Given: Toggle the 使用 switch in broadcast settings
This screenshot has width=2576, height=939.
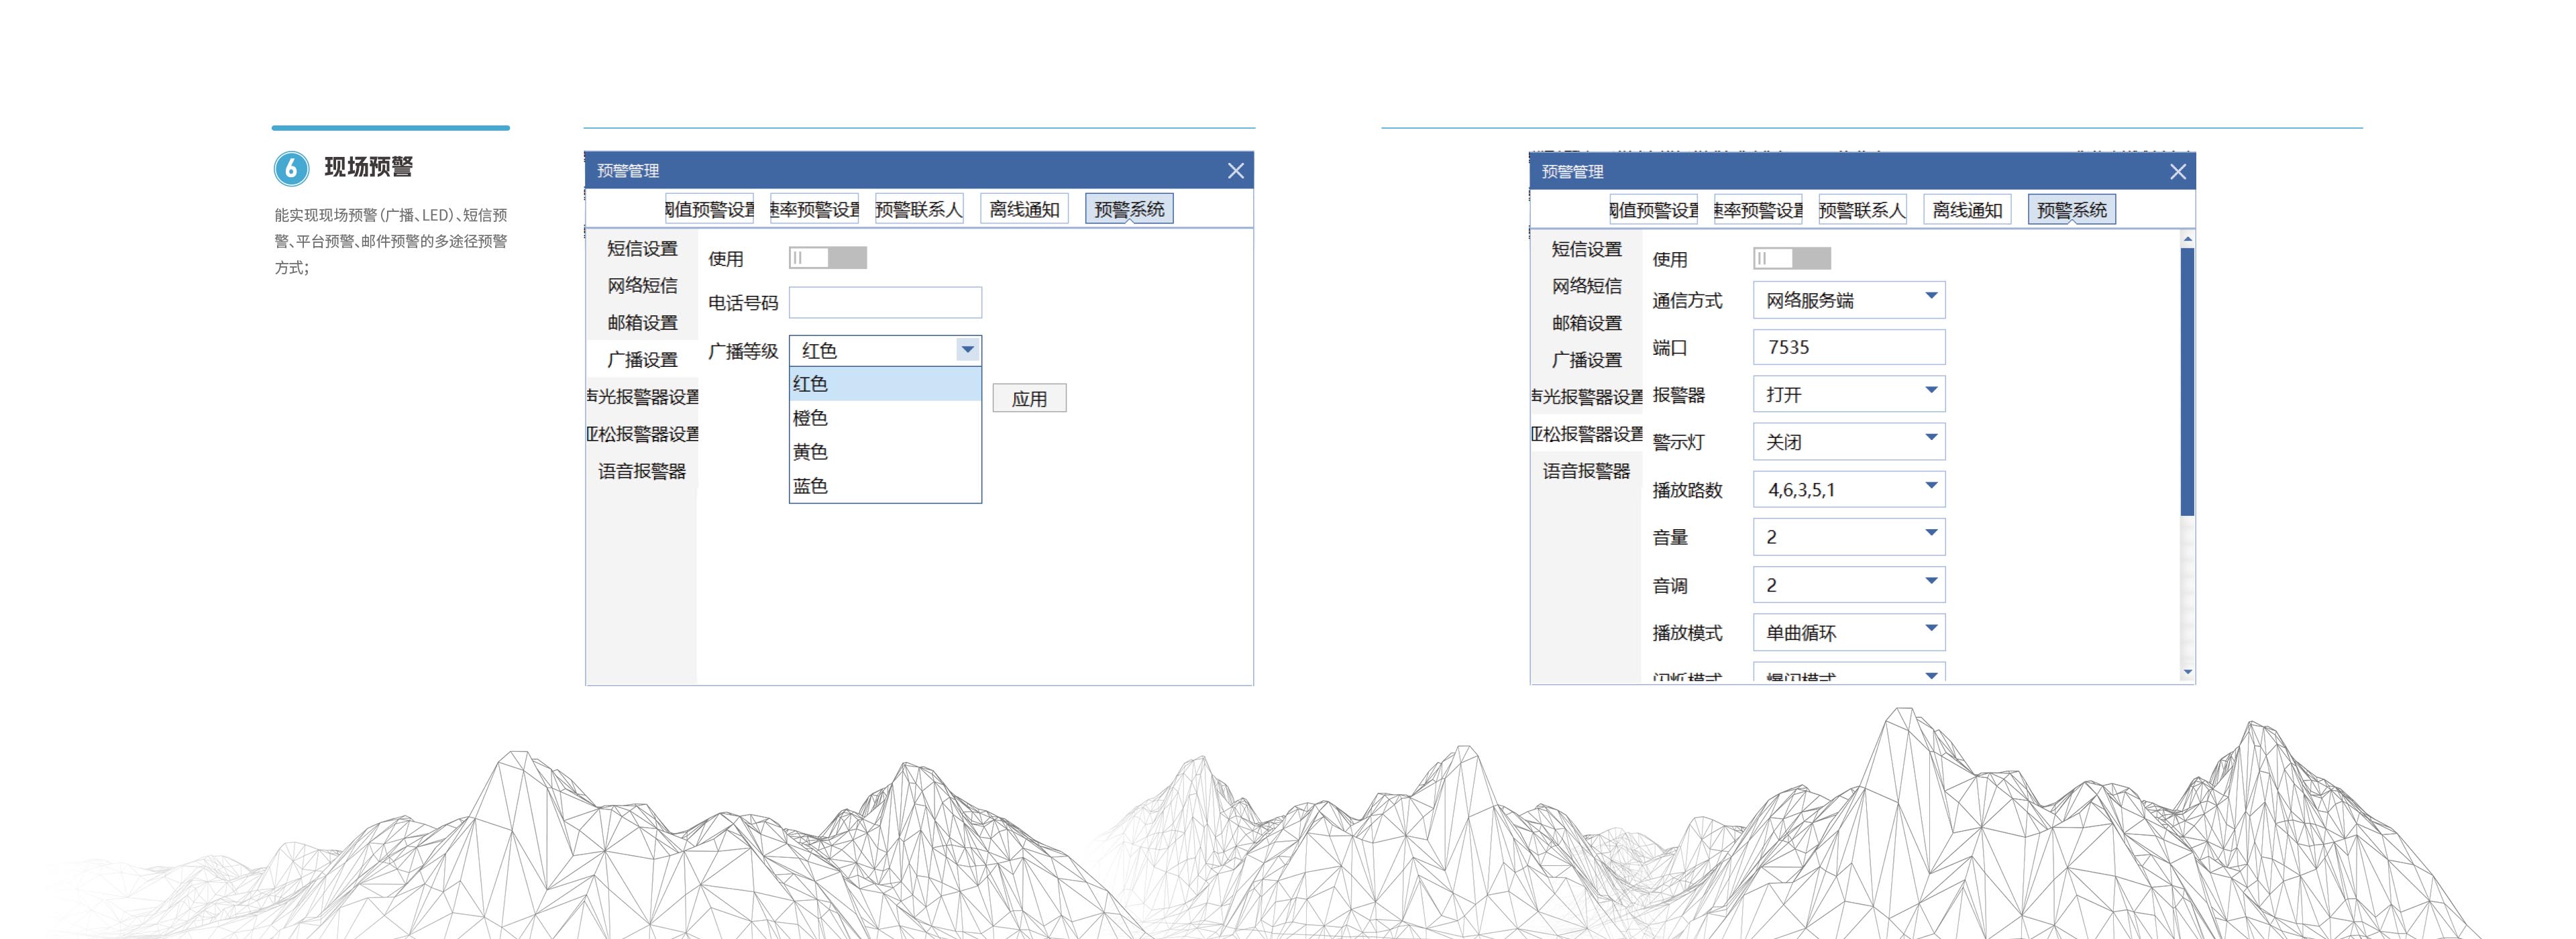Looking at the screenshot, I should 827,258.
